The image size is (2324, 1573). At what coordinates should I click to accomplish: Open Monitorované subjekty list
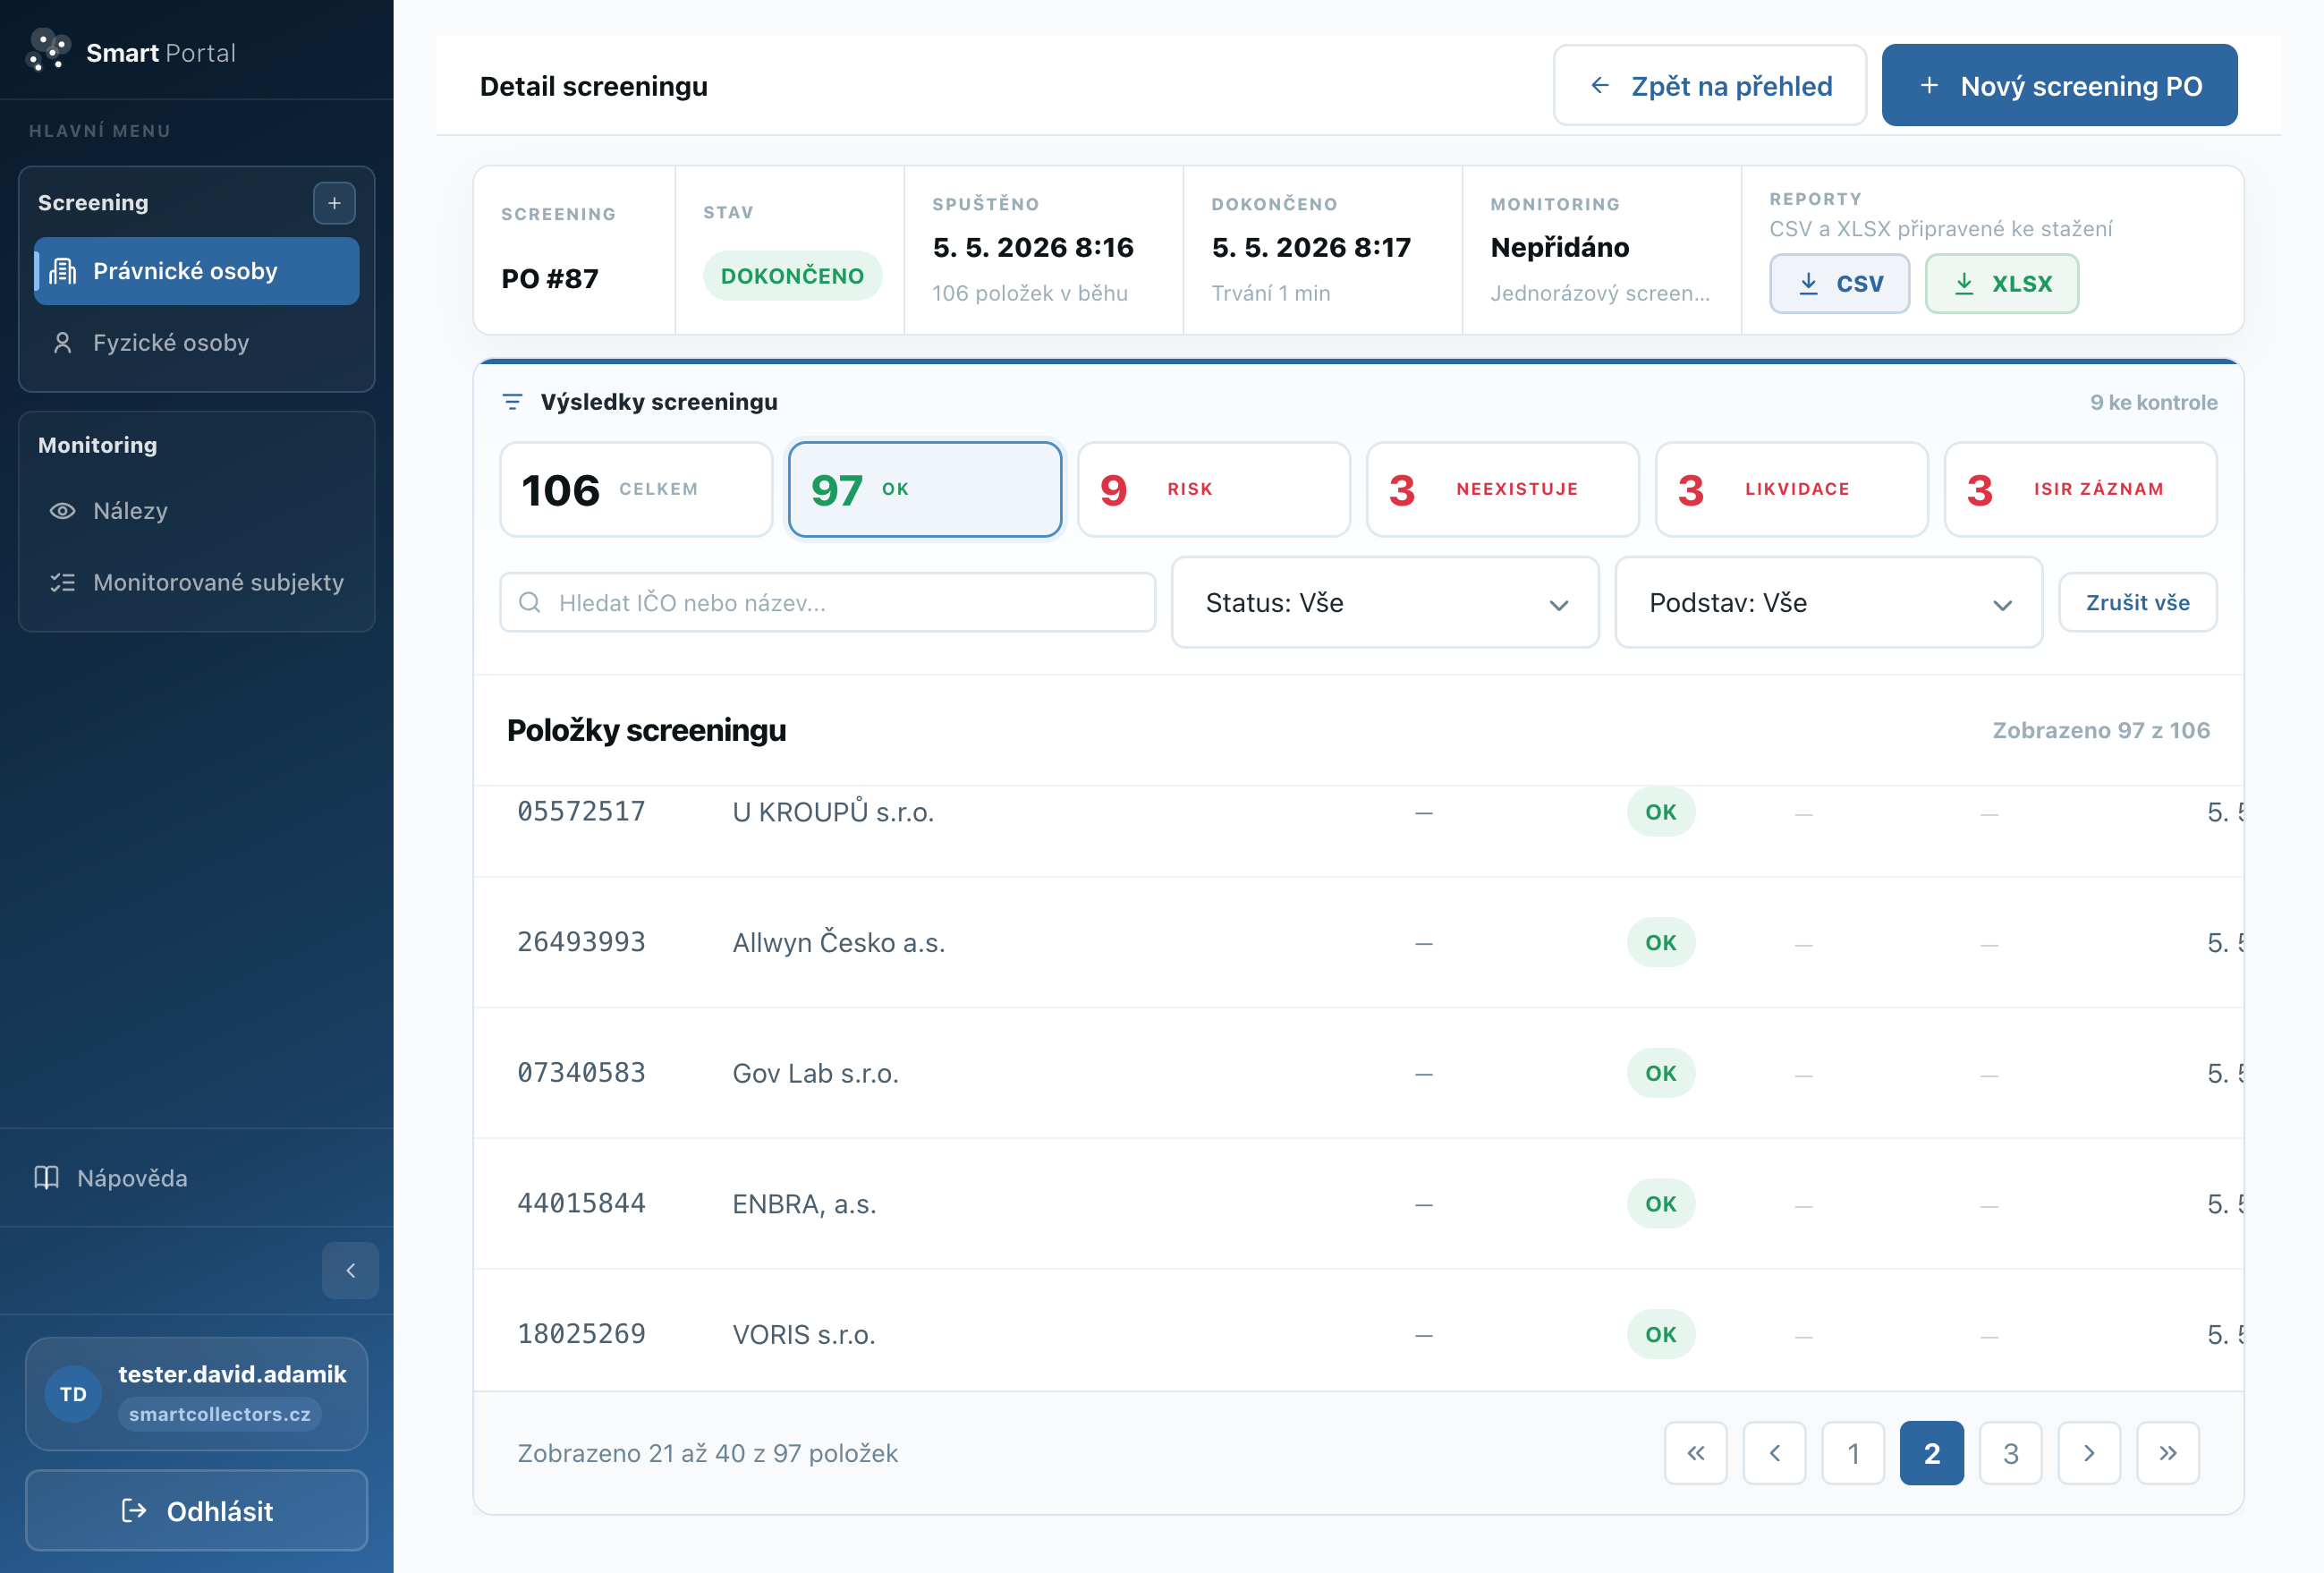point(196,582)
